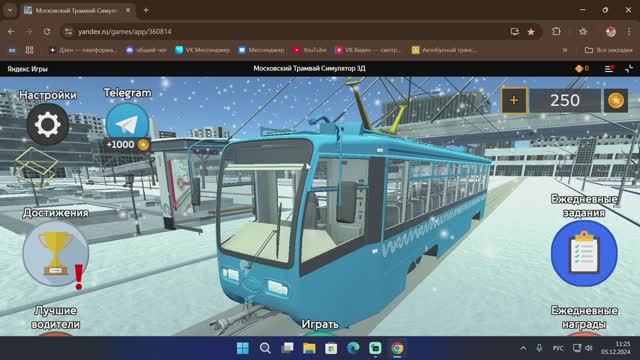Go back in browser history
The height and width of the screenshot is (360, 640).
11,31
